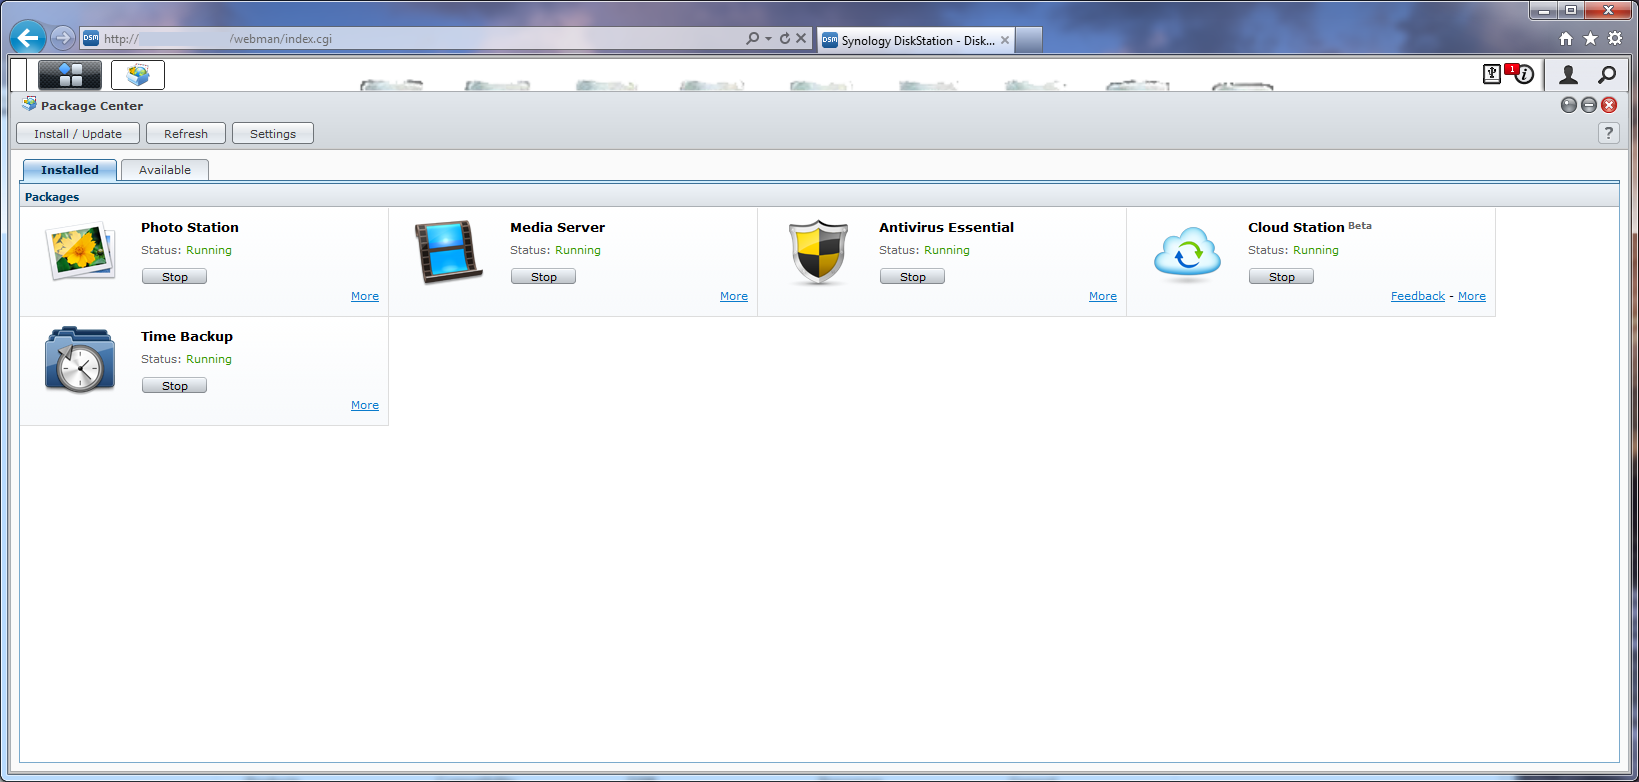Open More link for Photo Station
Screen dimensions: 1639x782
coord(365,296)
